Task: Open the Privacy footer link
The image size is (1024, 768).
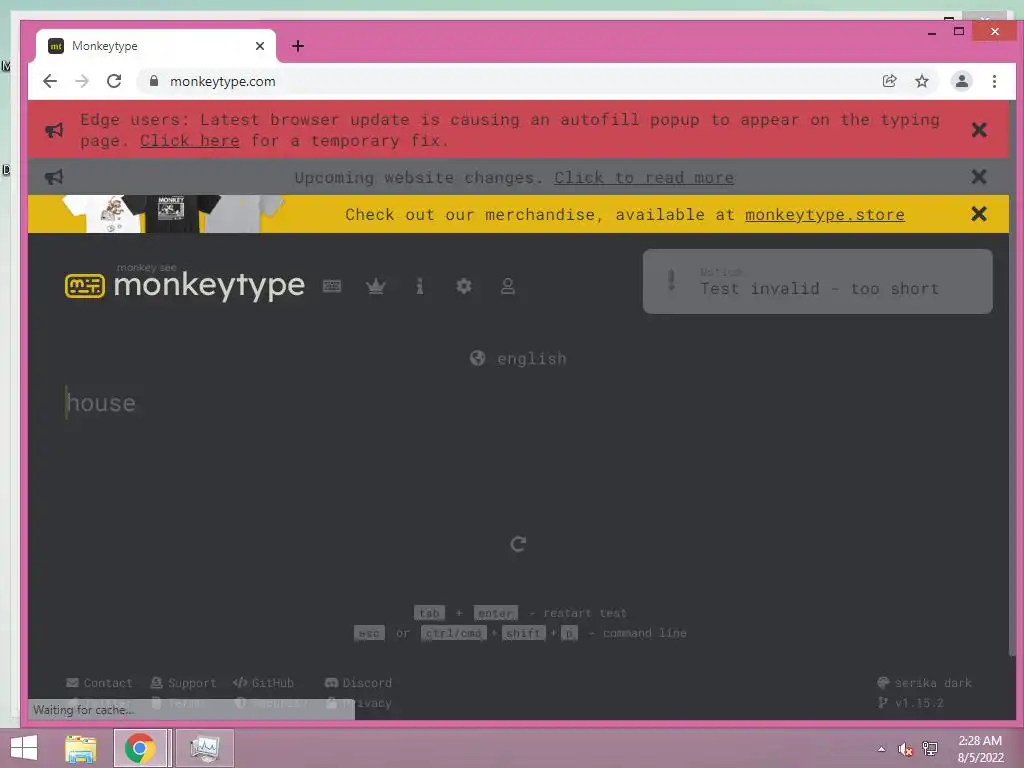Action: click(359, 703)
